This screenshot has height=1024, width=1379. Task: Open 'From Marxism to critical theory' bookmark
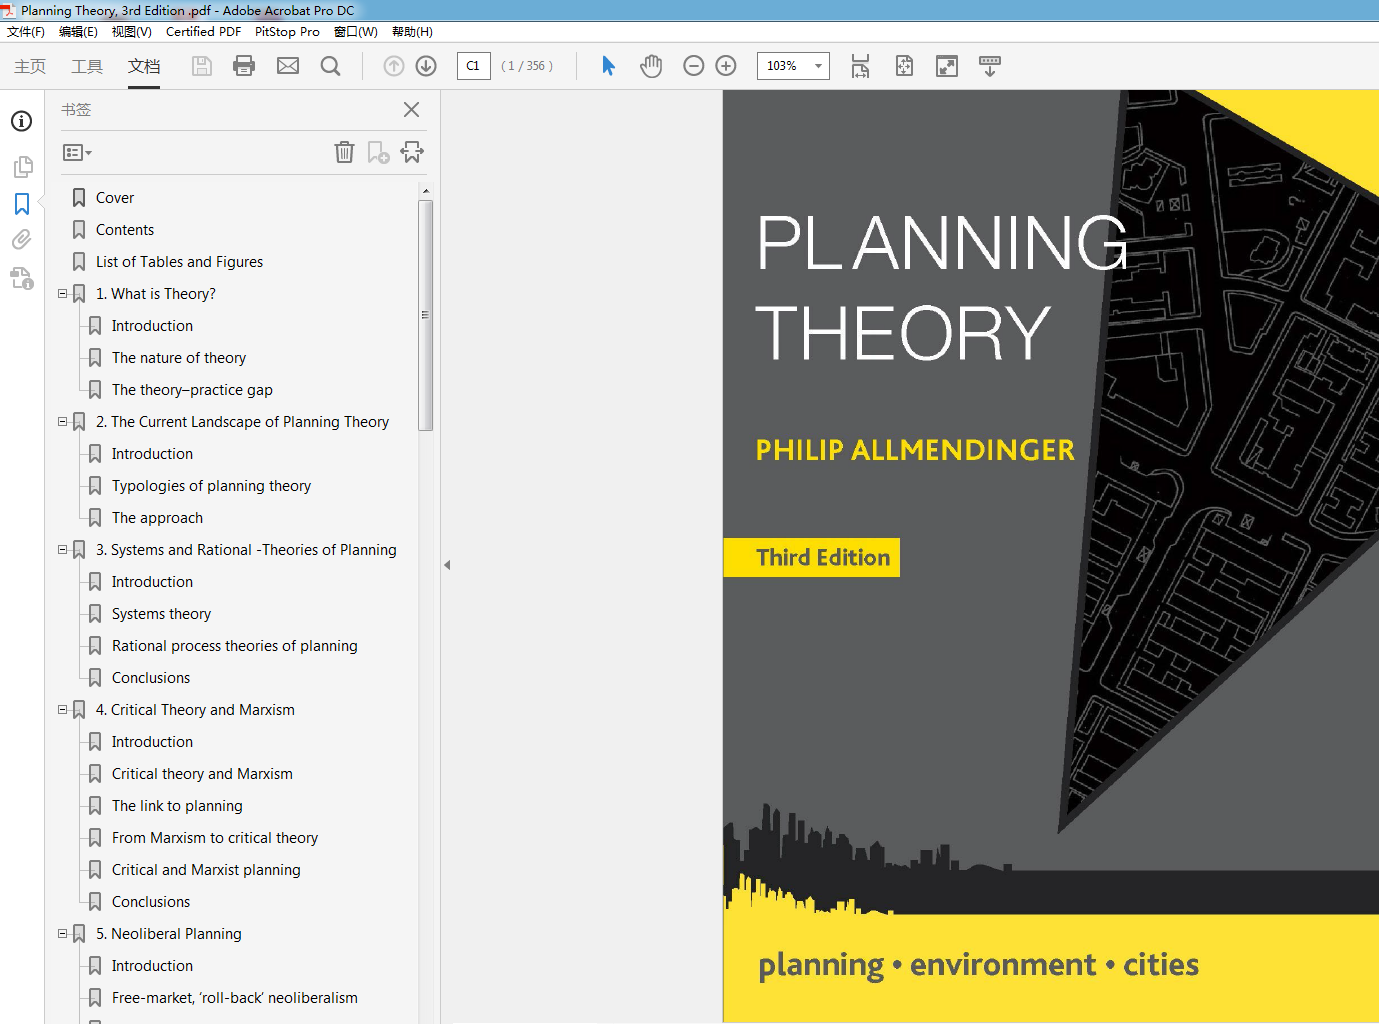[215, 838]
